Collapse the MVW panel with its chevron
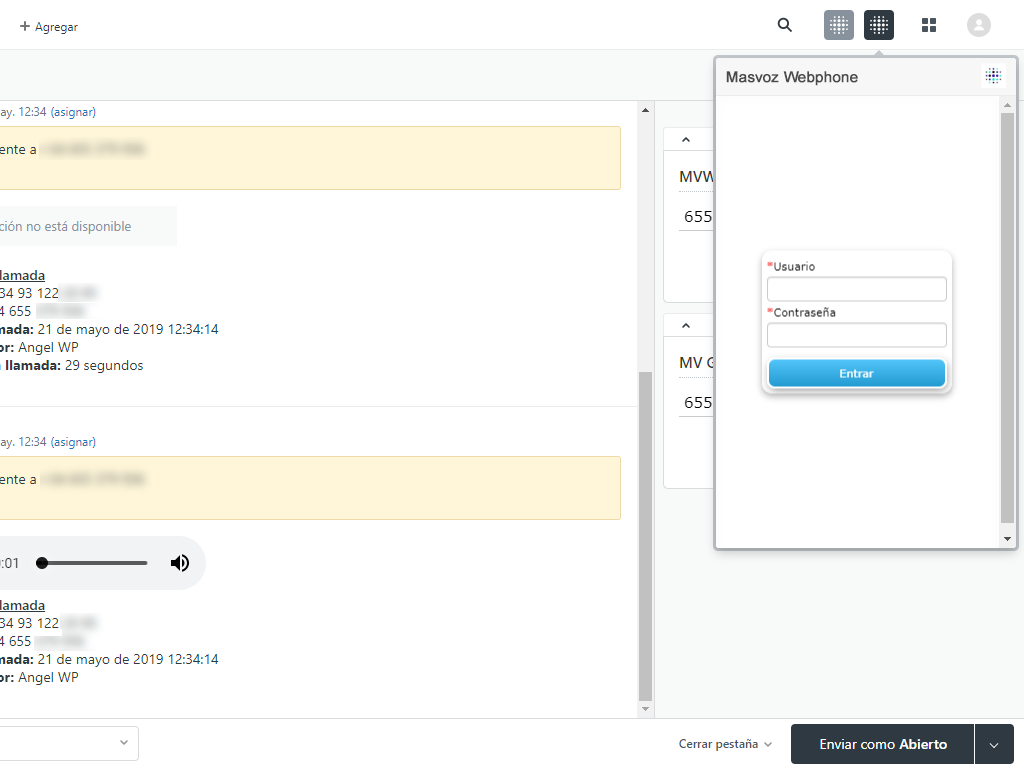This screenshot has width=1024, height=768. (687, 138)
